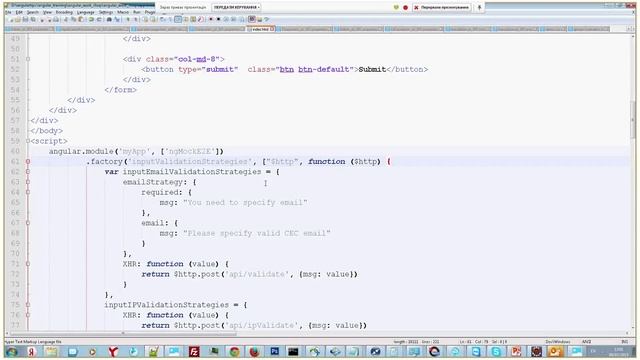Click the Replace toolbar icon
This screenshot has height=360, width=640.
click(117, 19)
